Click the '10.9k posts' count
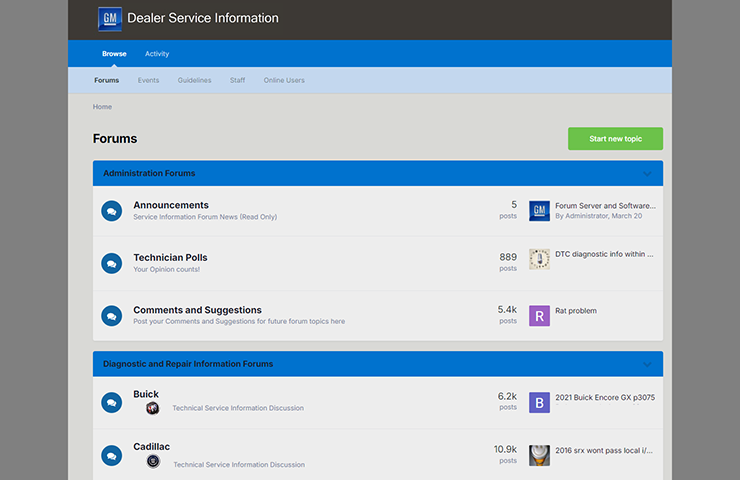Viewport: 740px width, 480px height. pyautogui.click(x=505, y=454)
